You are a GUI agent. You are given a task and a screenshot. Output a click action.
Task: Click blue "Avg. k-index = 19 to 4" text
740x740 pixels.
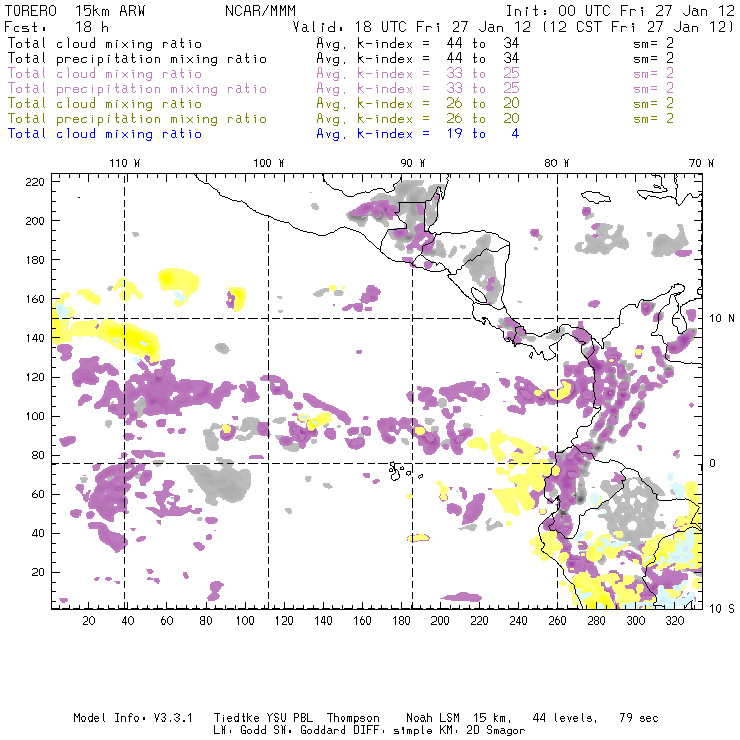pos(418,134)
